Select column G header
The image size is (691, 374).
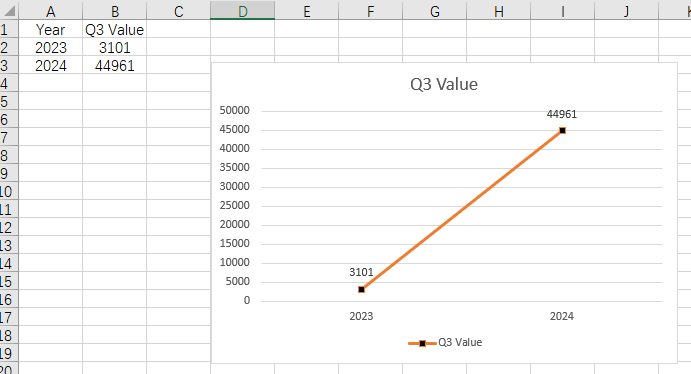tap(435, 10)
